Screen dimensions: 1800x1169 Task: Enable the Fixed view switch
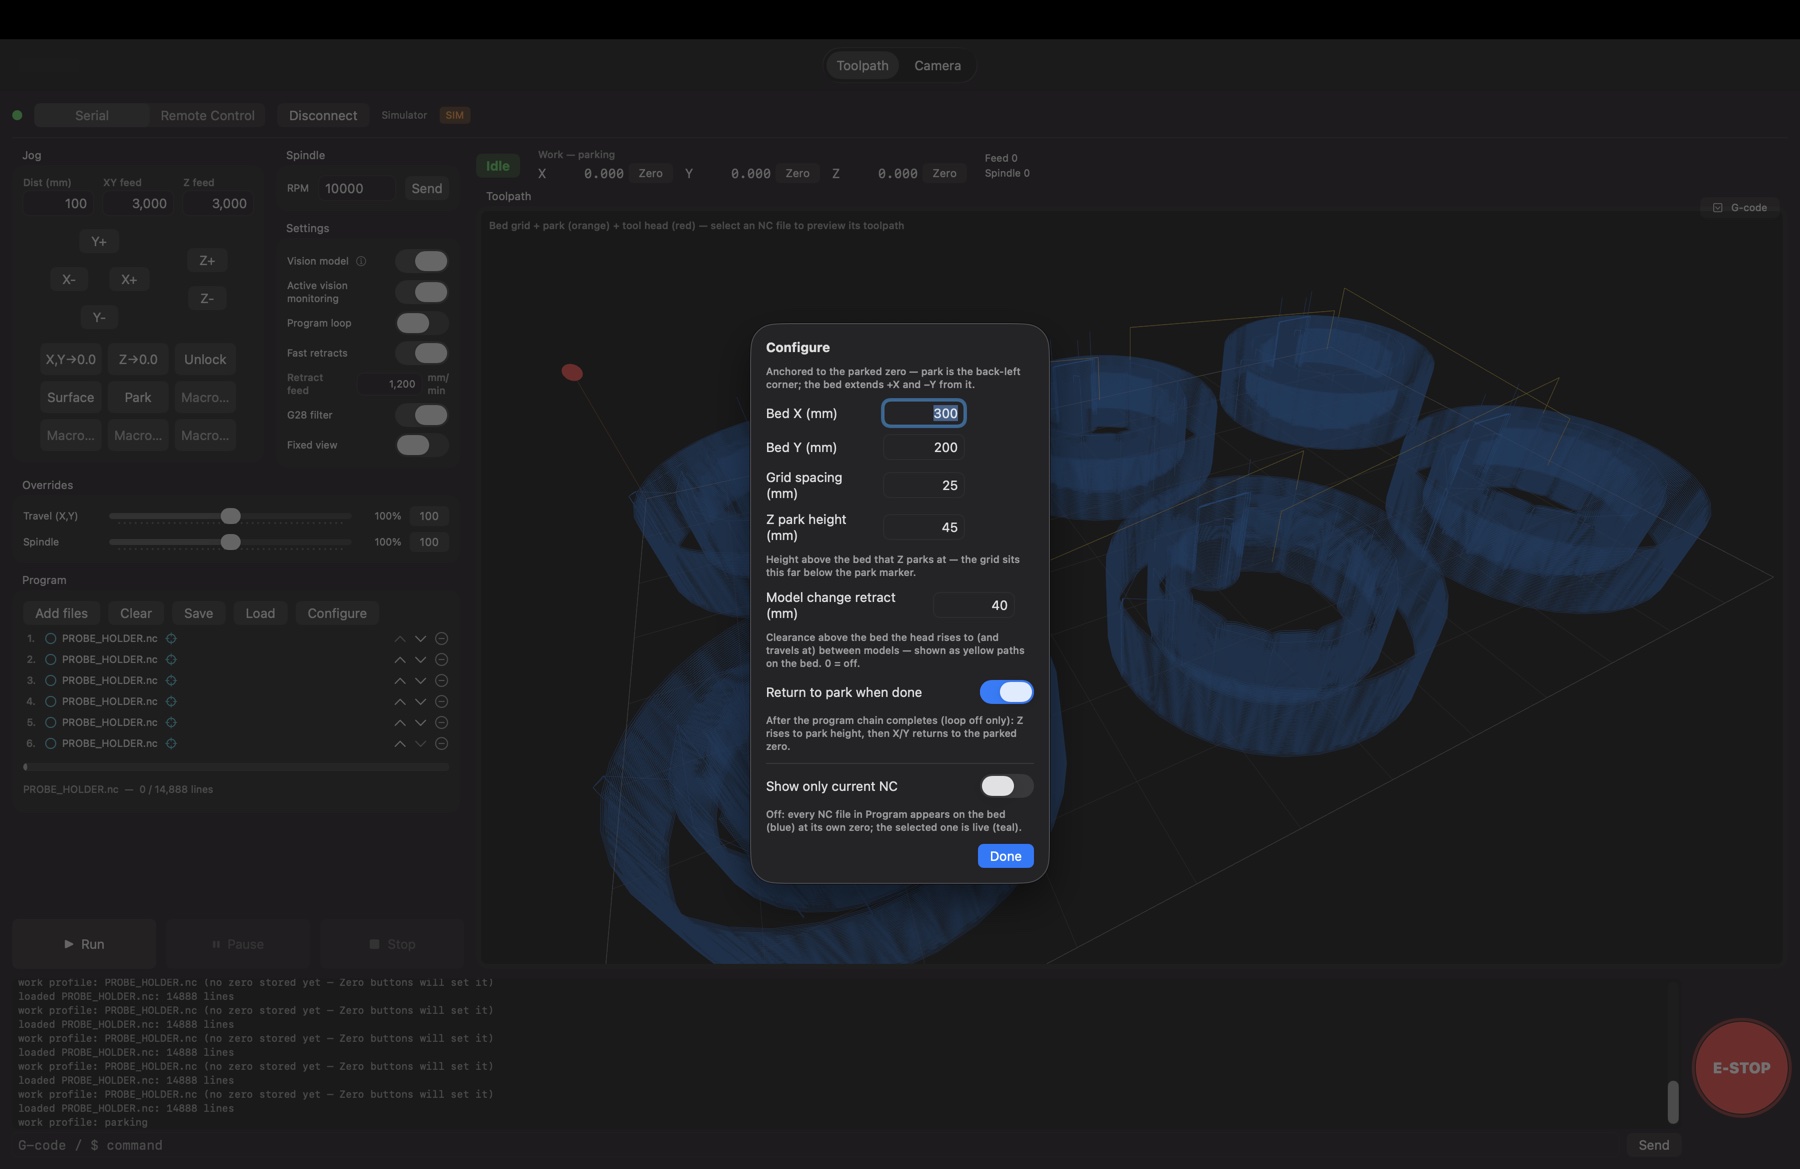pyautogui.click(x=421, y=445)
